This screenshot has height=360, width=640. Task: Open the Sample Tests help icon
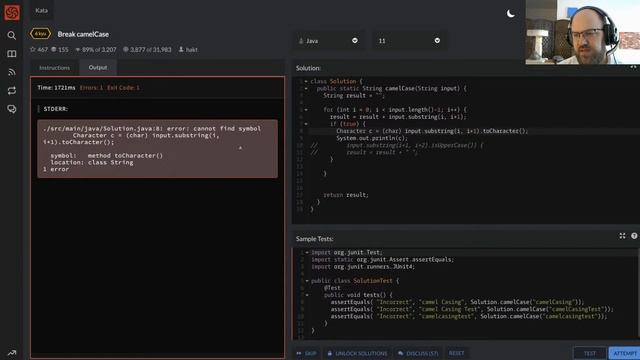click(x=634, y=236)
